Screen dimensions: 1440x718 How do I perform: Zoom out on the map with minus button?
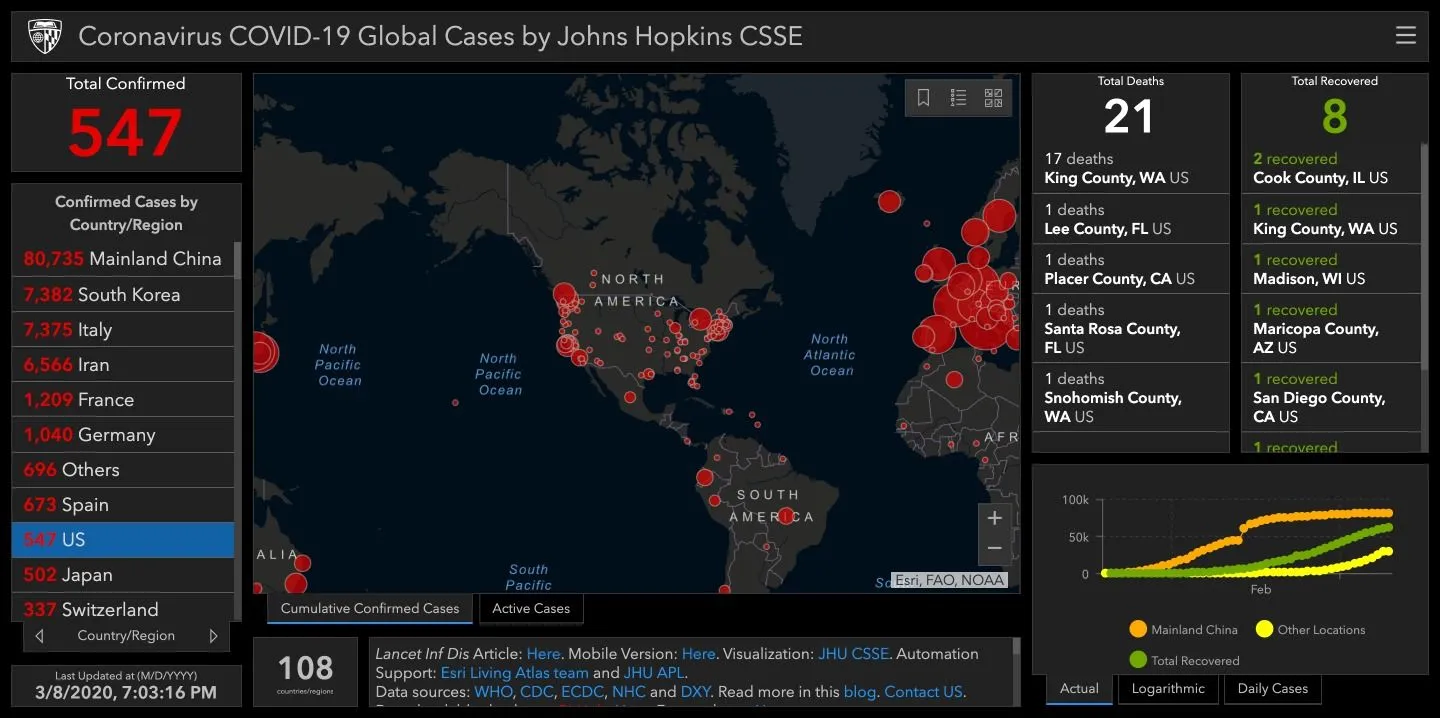[994, 549]
